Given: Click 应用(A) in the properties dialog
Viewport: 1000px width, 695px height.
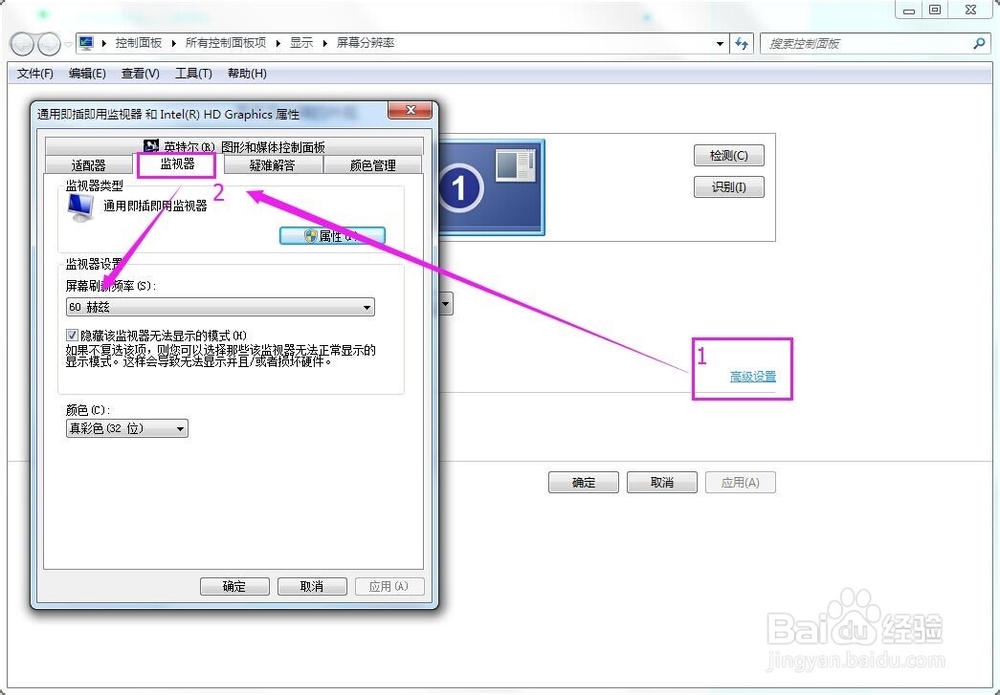Looking at the screenshot, I should tap(389, 586).
